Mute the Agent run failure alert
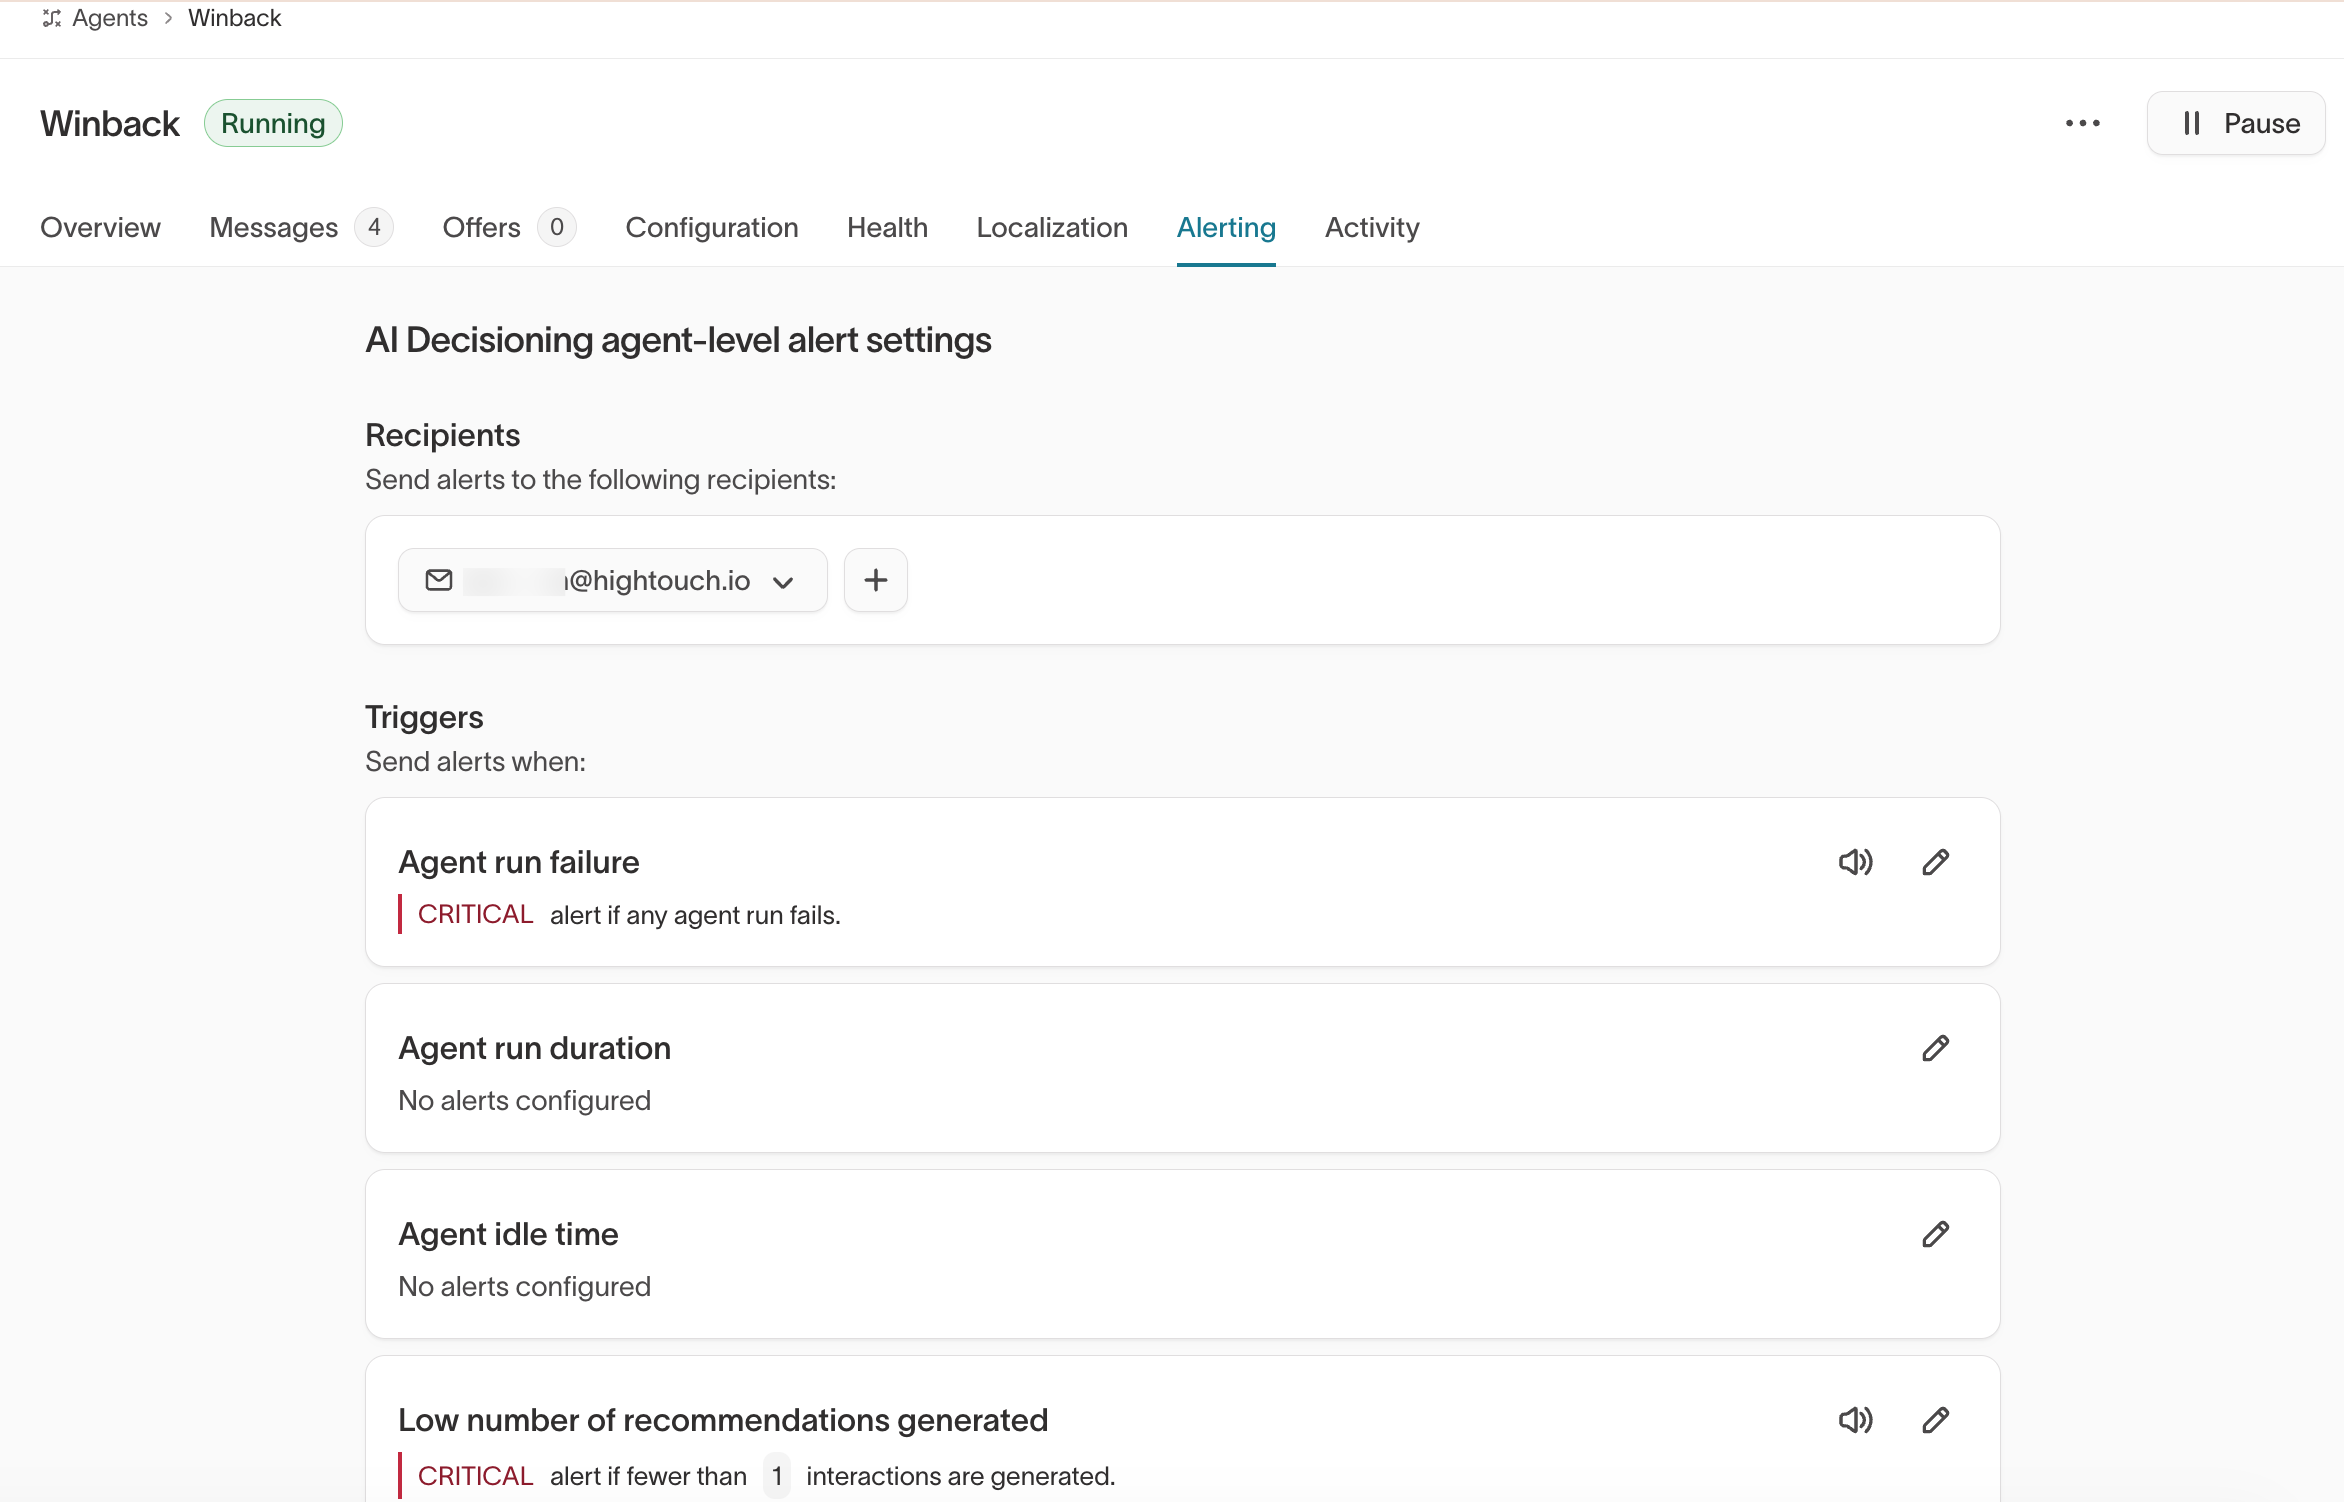This screenshot has width=2344, height=1502. click(x=1855, y=862)
